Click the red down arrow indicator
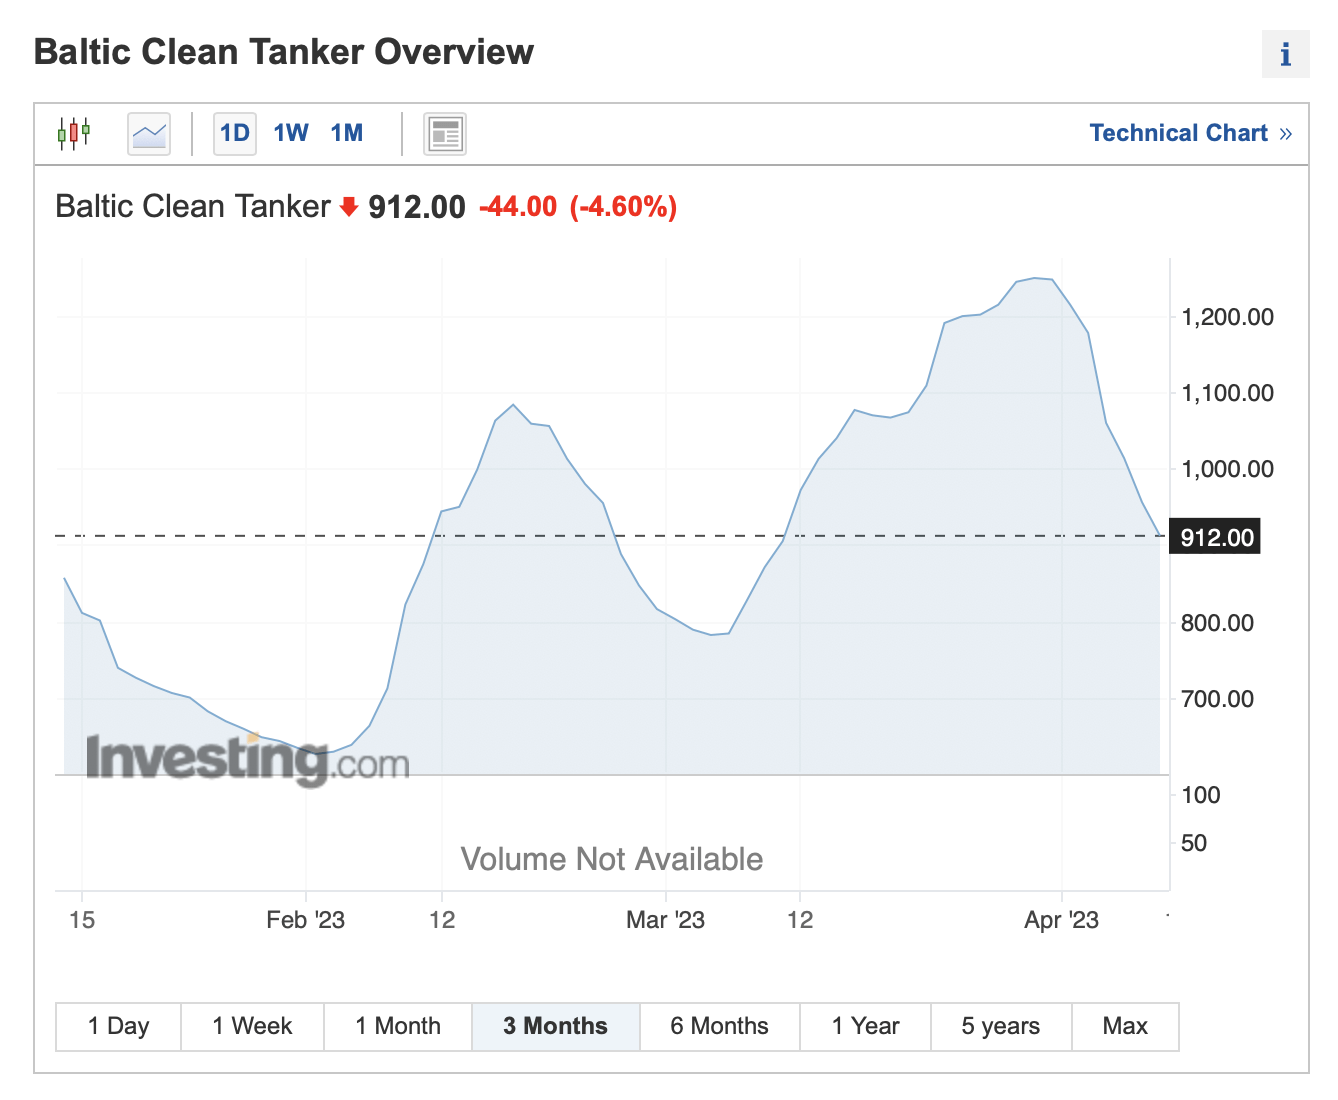1338x1100 pixels. click(x=349, y=207)
